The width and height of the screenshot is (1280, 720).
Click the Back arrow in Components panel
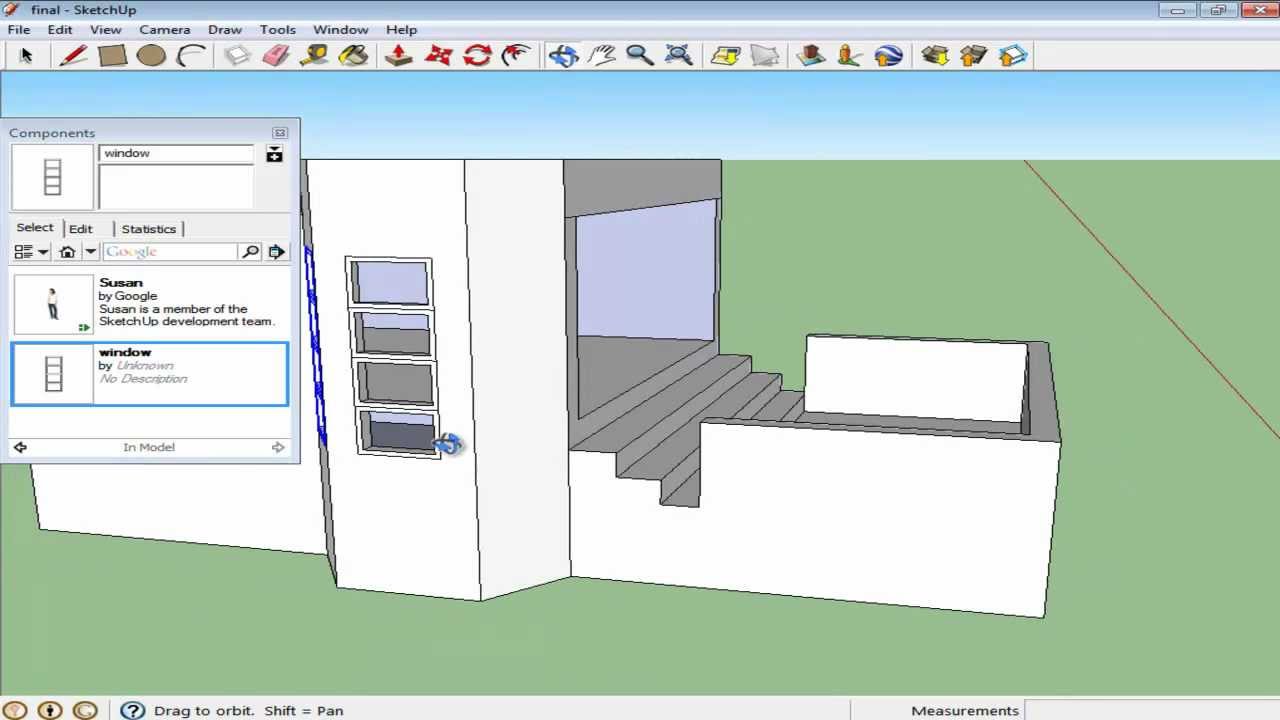click(20, 447)
